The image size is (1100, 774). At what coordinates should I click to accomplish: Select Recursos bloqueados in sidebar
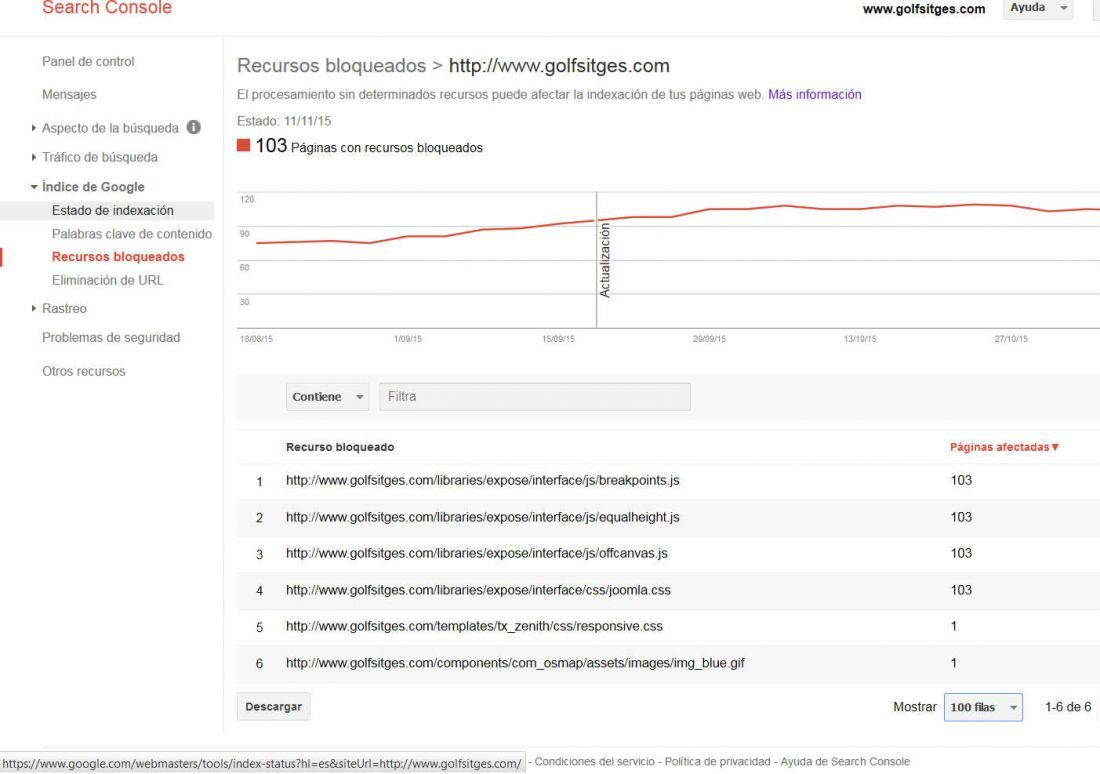tap(118, 257)
